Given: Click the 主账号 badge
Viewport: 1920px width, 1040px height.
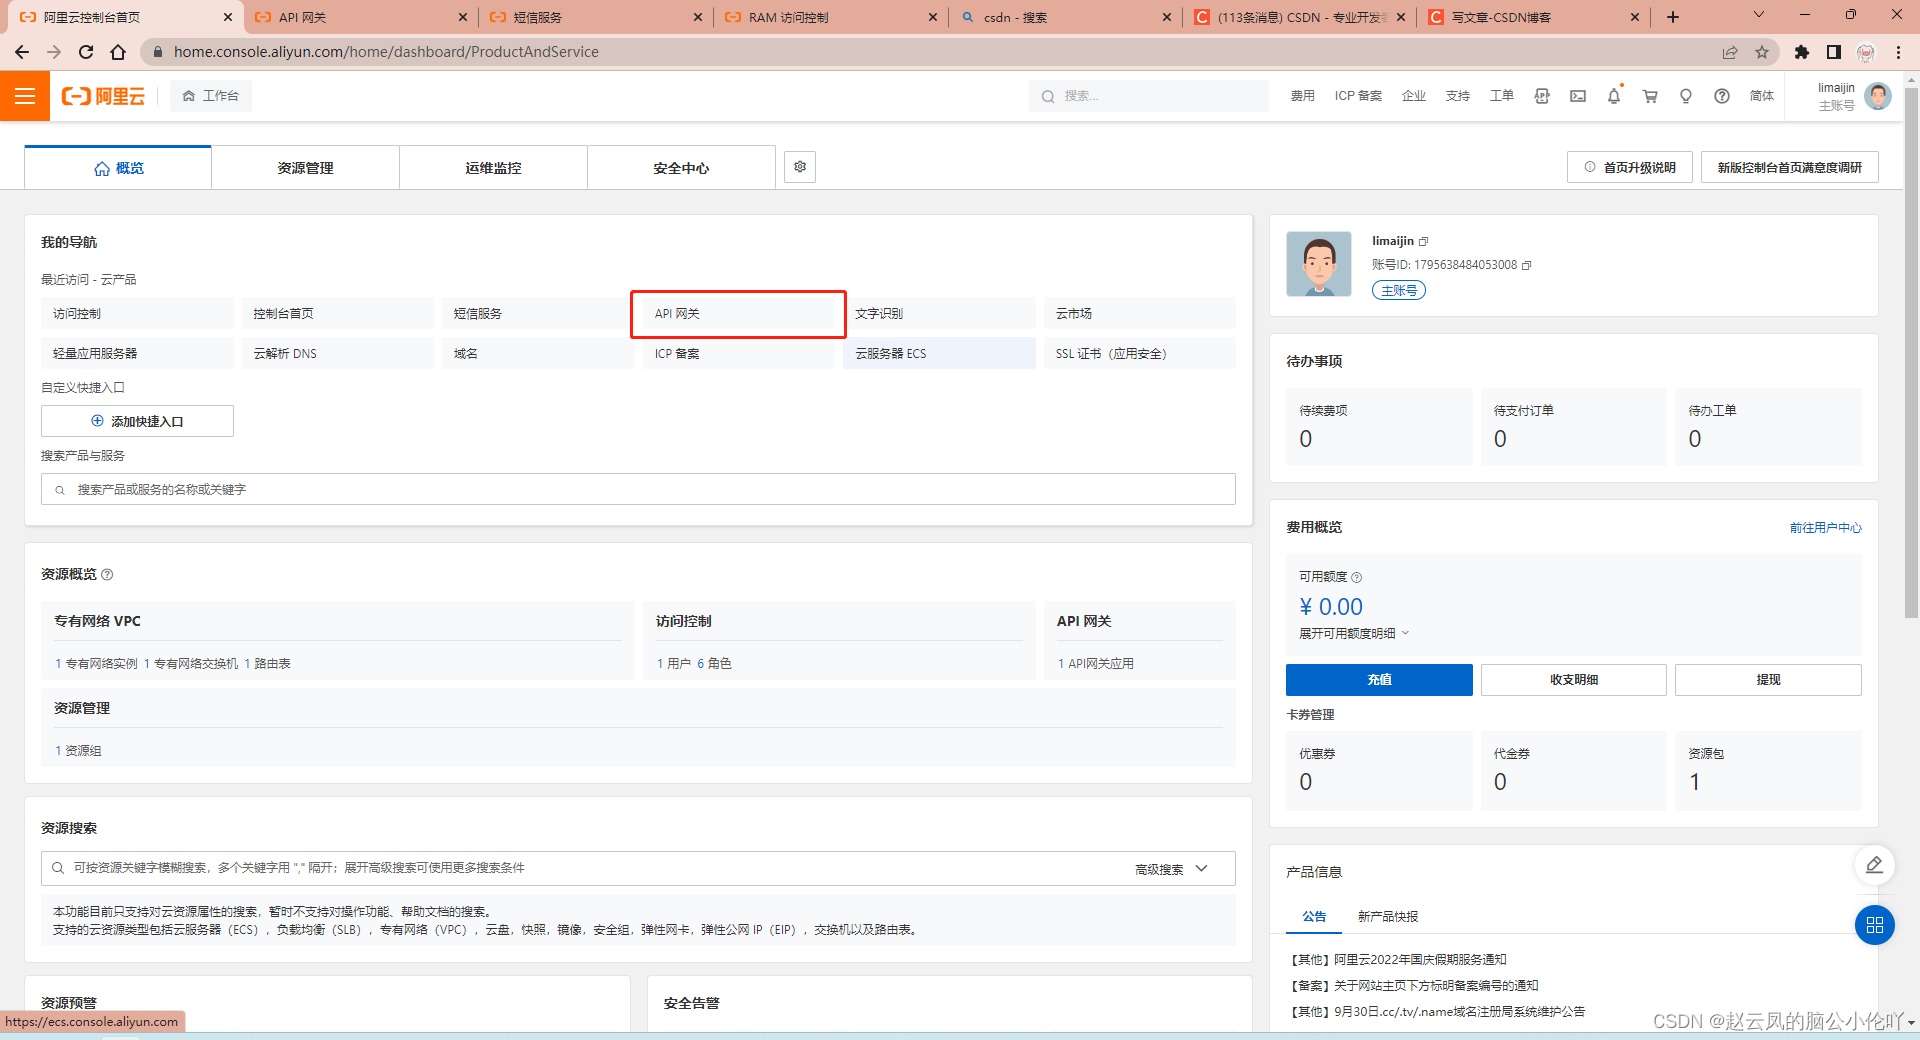Looking at the screenshot, I should point(1399,290).
